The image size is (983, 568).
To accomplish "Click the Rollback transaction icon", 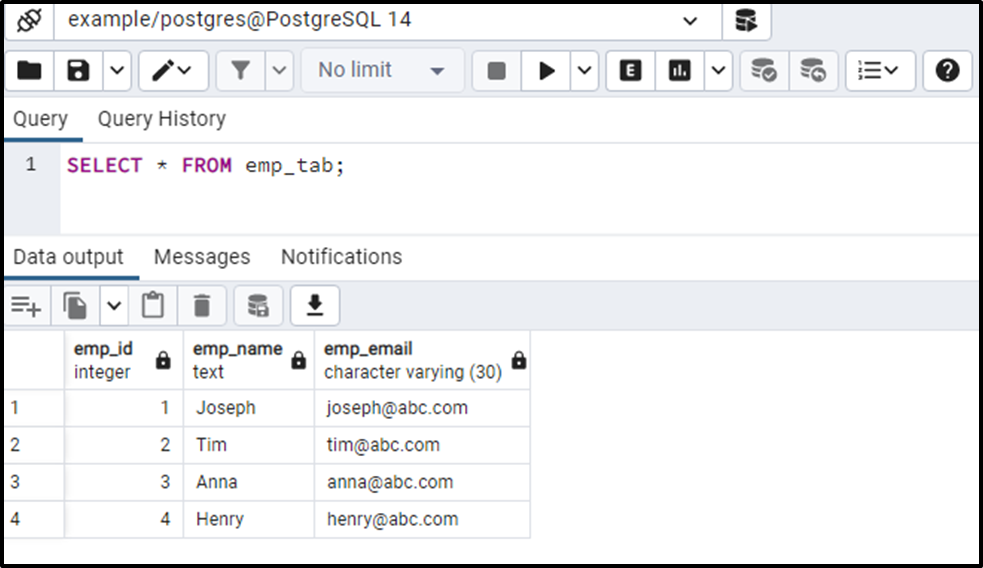I will pos(813,71).
